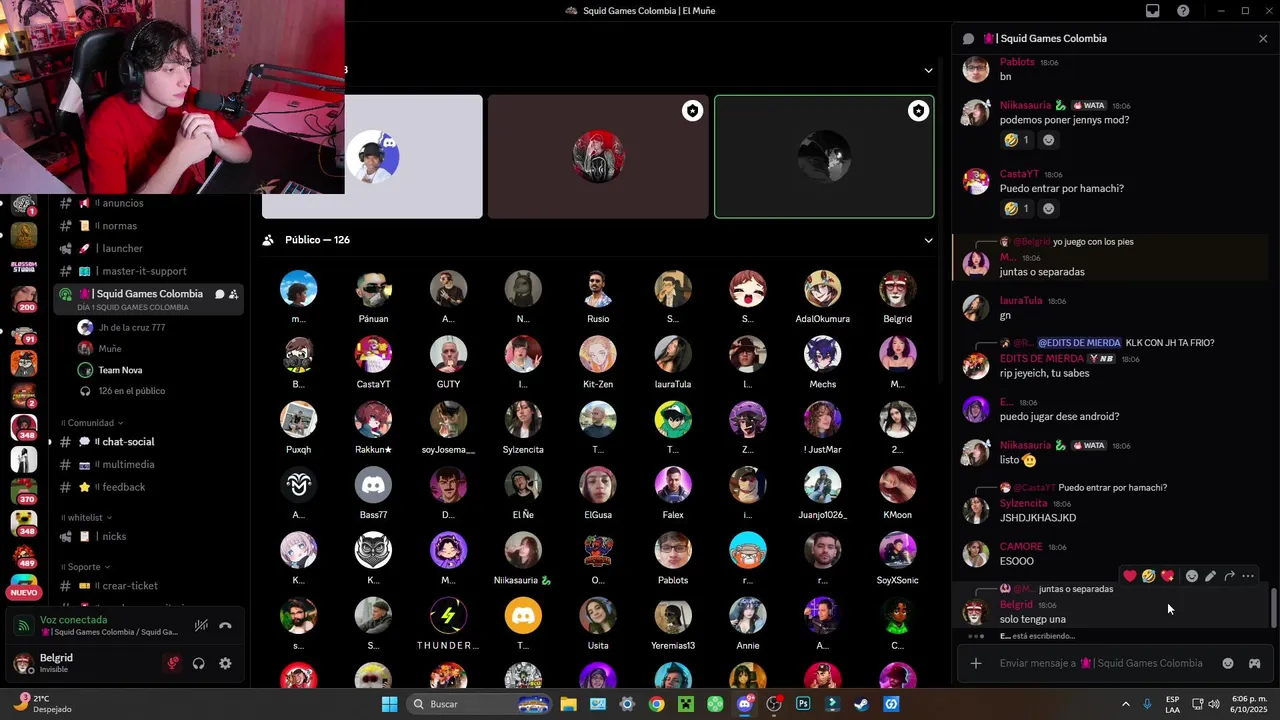Open more options on hovered message
Image resolution: width=1280 pixels, height=720 pixels.
pyautogui.click(x=1248, y=576)
